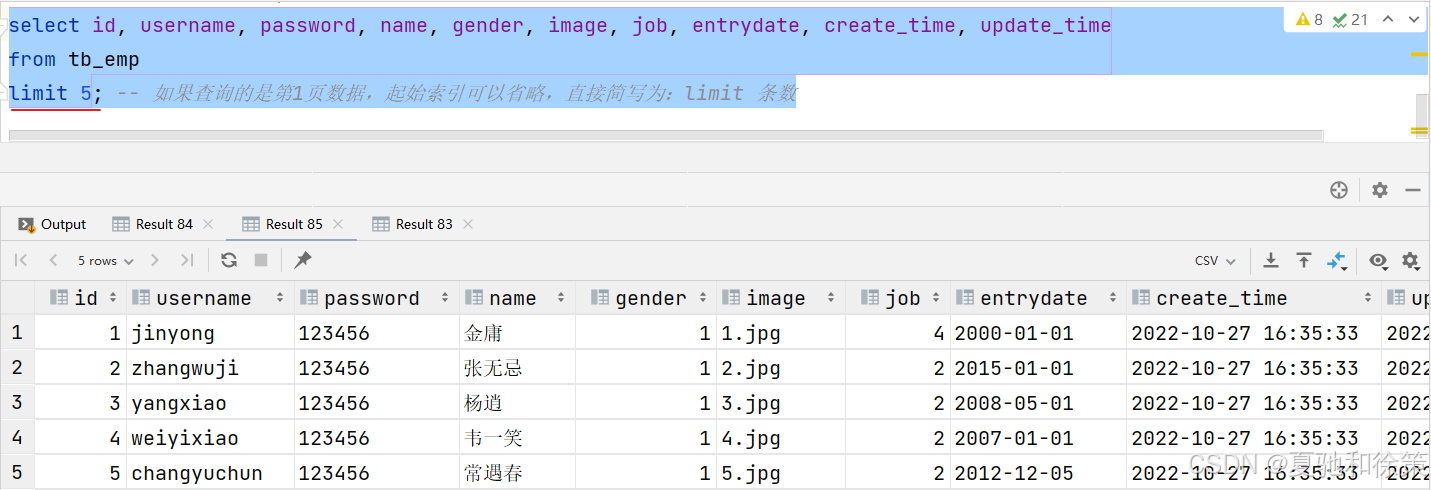The height and width of the screenshot is (490, 1431).
Task: Select the name cell '金庸'
Action: 517,333
